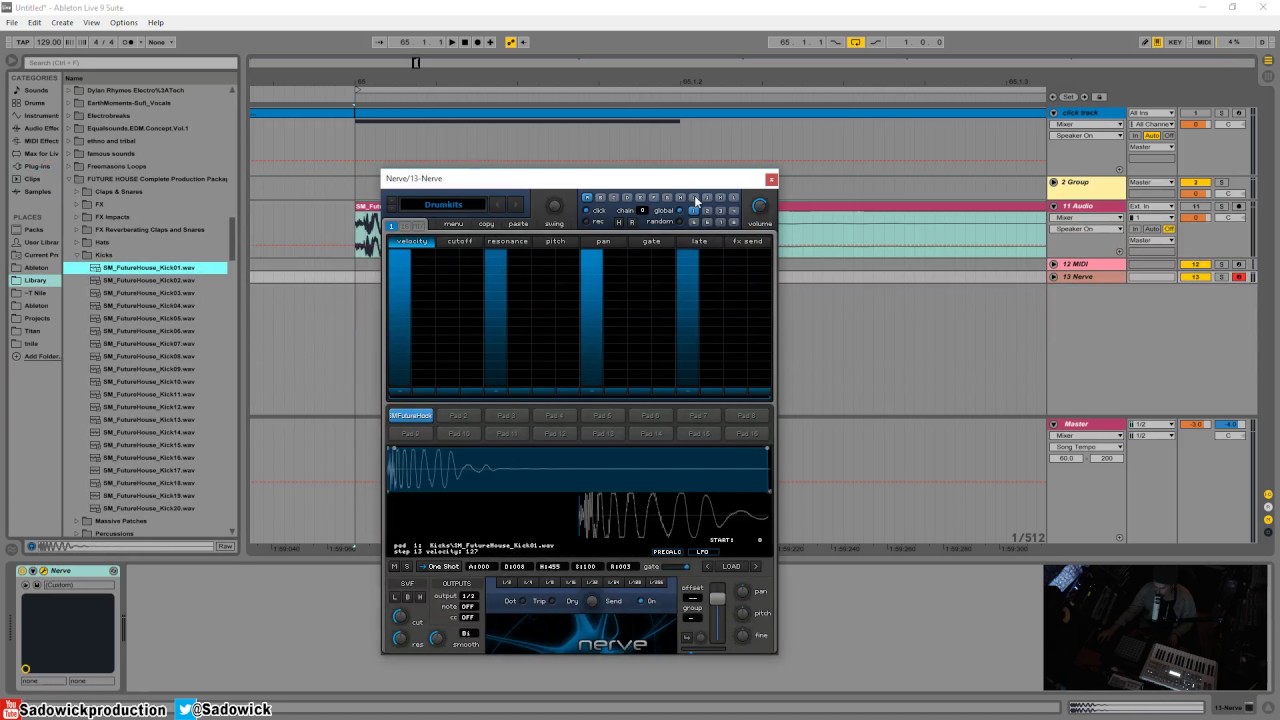This screenshot has width=1280, height=720.
Task: Switch to the pitch tab in Nerve
Action: point(556,241)
